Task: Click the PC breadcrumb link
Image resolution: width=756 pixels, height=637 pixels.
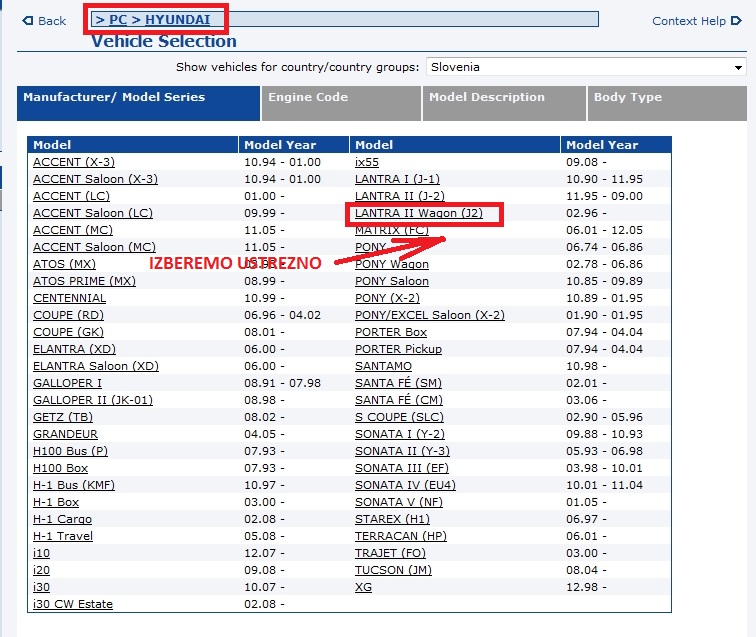Action: (x=118, y=20)
